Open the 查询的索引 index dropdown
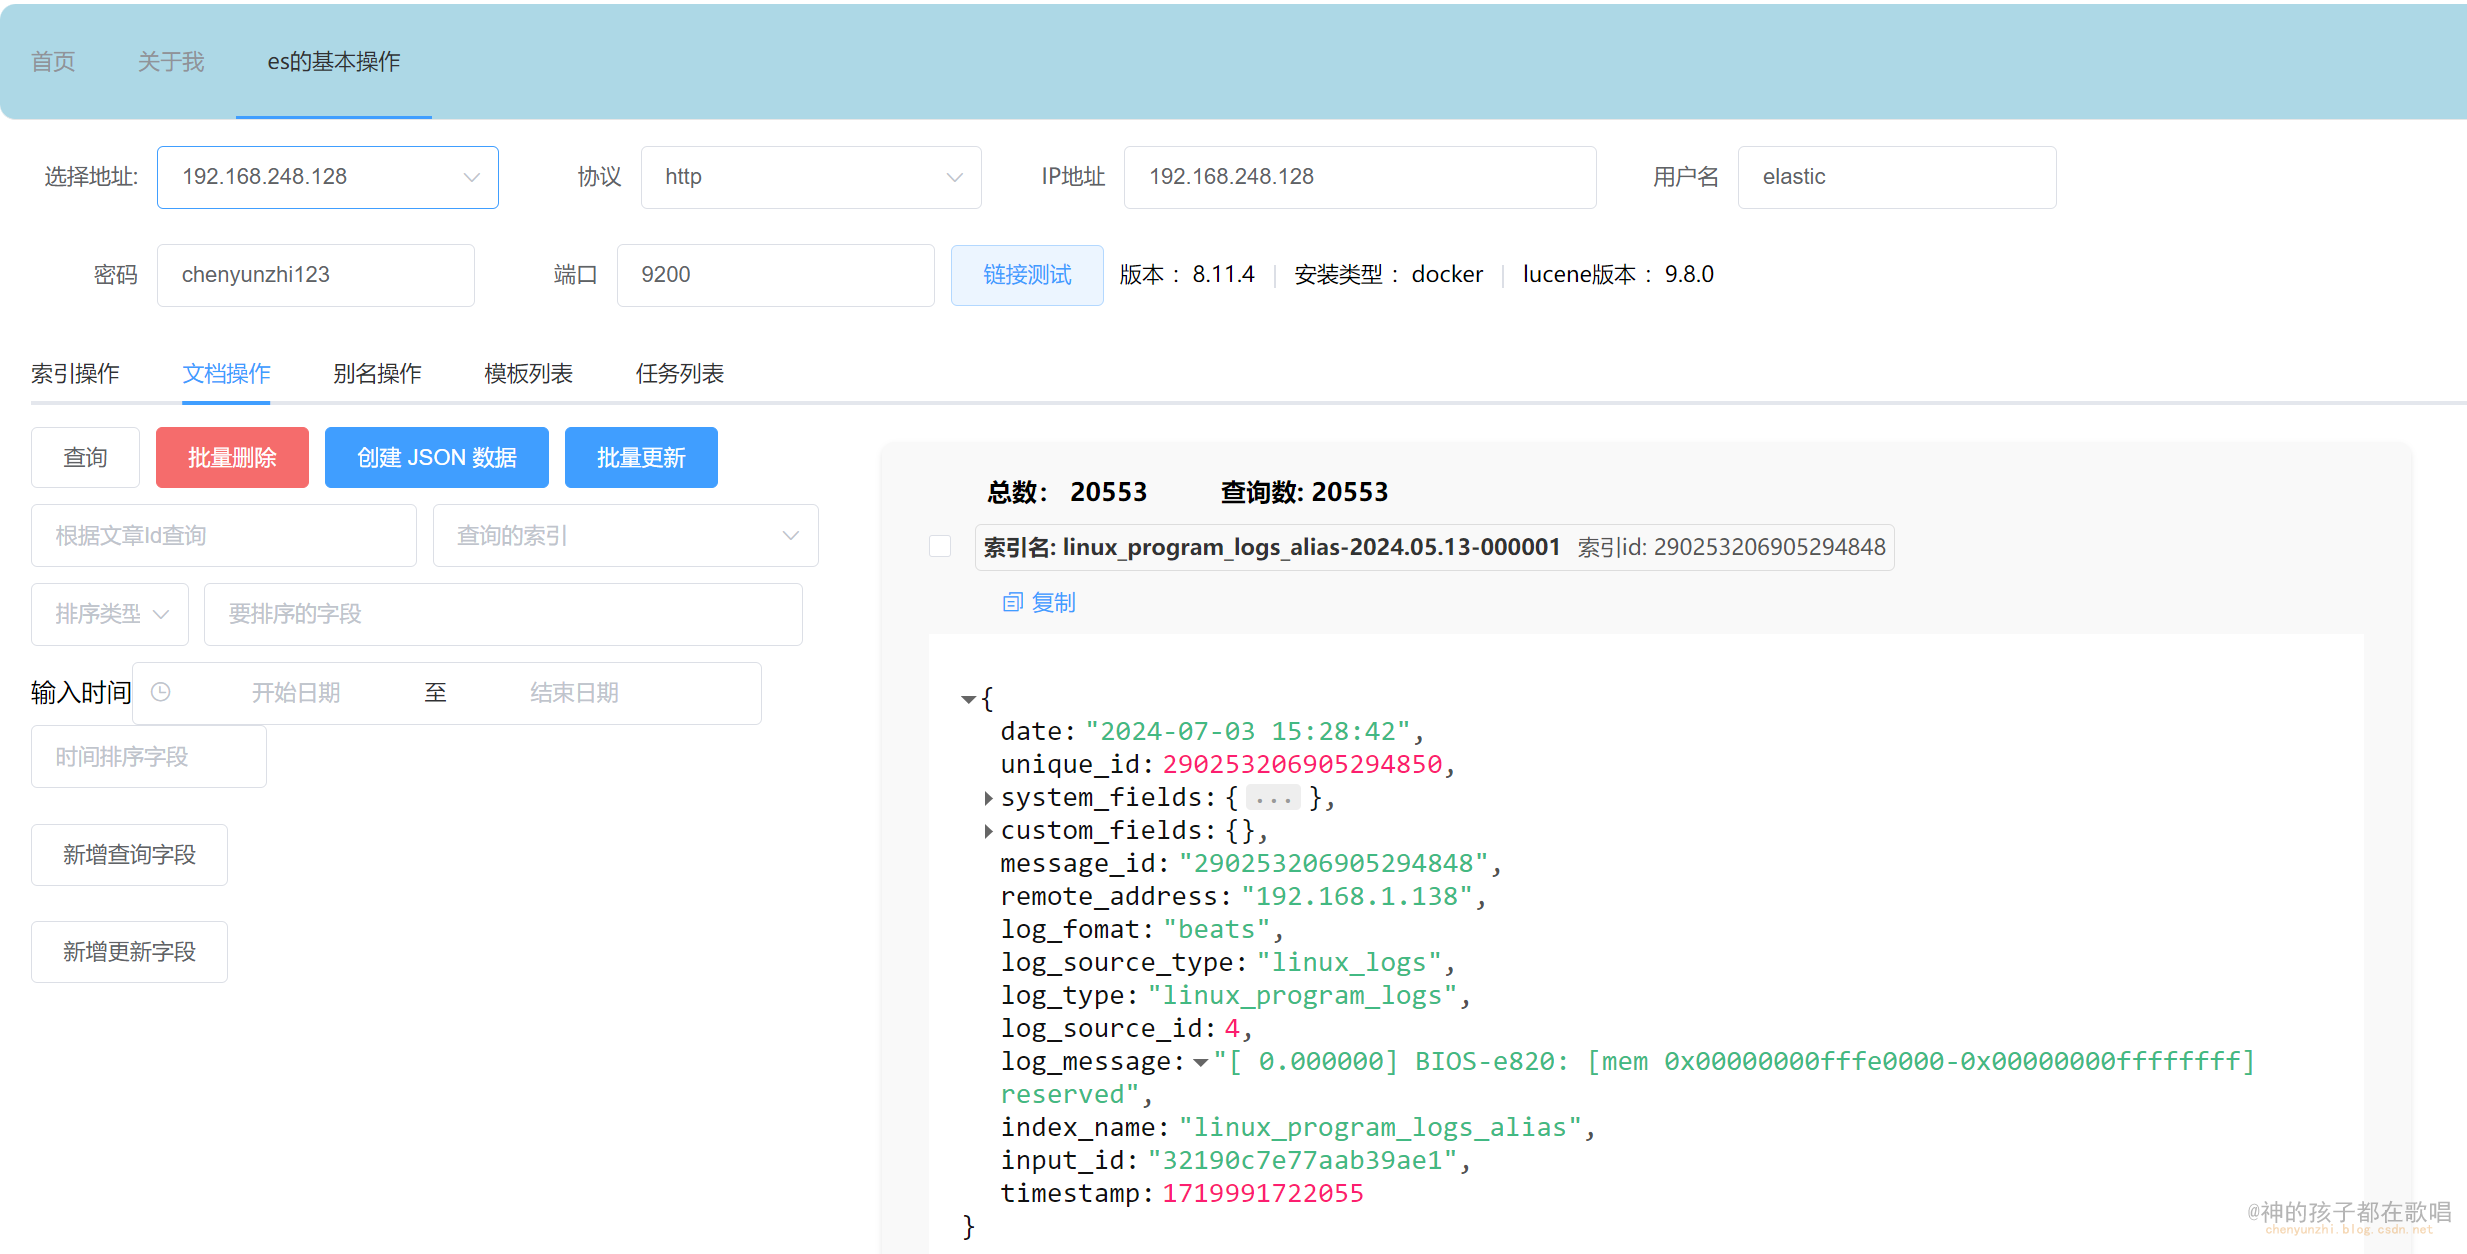The height and width of the screenshot is (1254, 2467). coord(625,536)
